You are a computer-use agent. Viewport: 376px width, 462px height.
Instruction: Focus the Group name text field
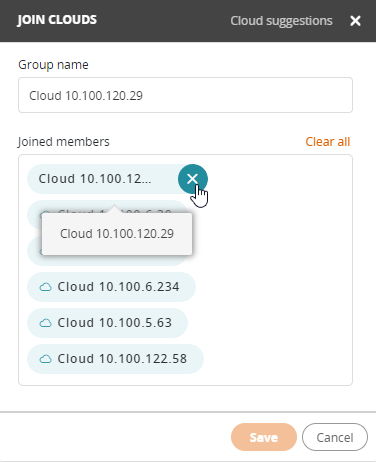pyautogui.click(x=185, y=95)
